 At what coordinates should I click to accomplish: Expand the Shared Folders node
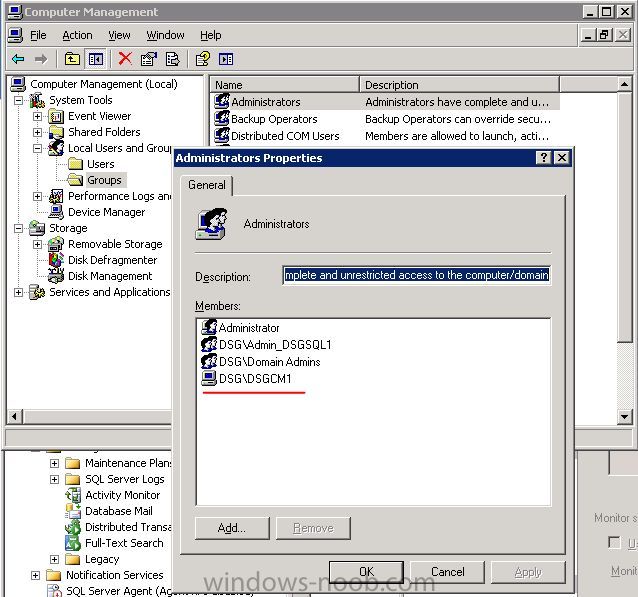[x=37, y=132]
